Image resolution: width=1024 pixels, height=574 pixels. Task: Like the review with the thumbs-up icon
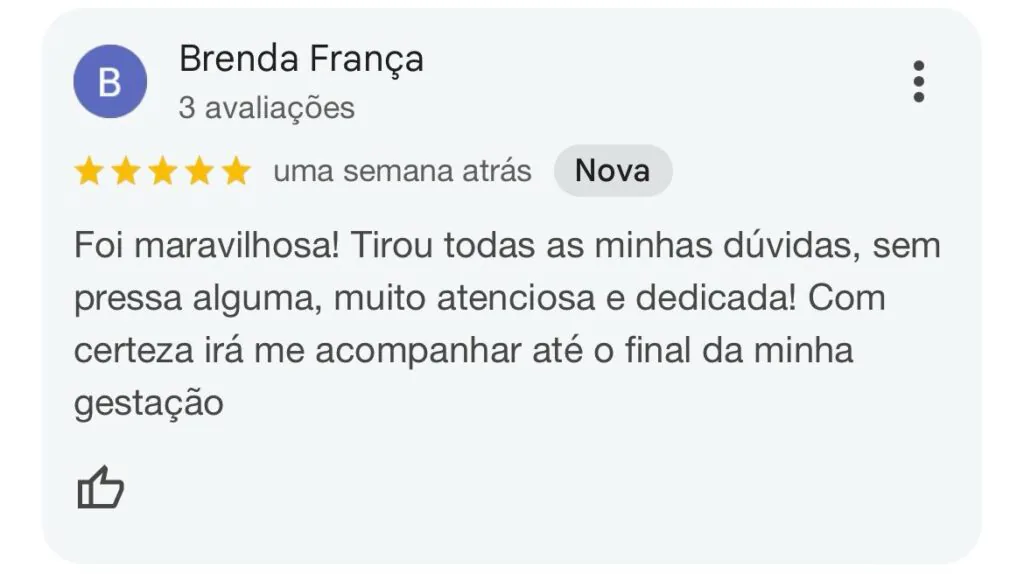point(101,487)
